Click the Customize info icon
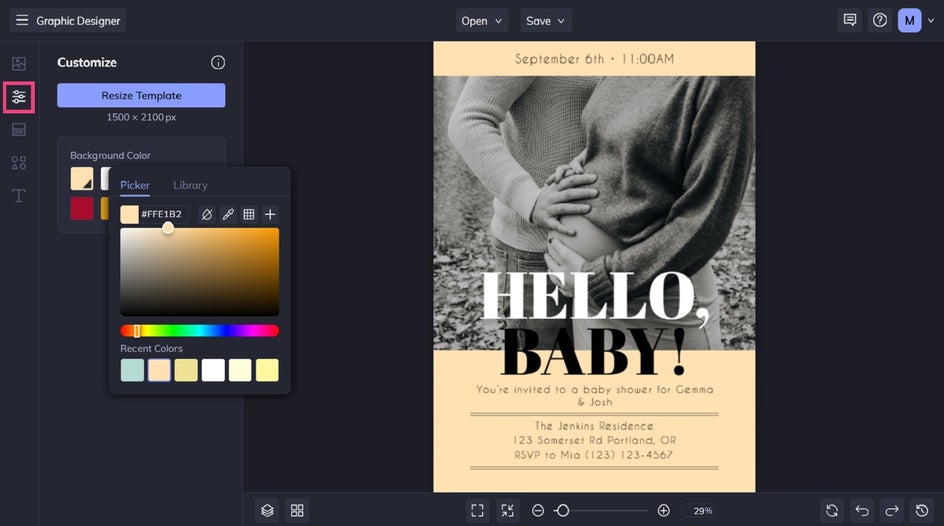Screen dimensions: 944x526 pyautogui.click(x=218, y=63)
